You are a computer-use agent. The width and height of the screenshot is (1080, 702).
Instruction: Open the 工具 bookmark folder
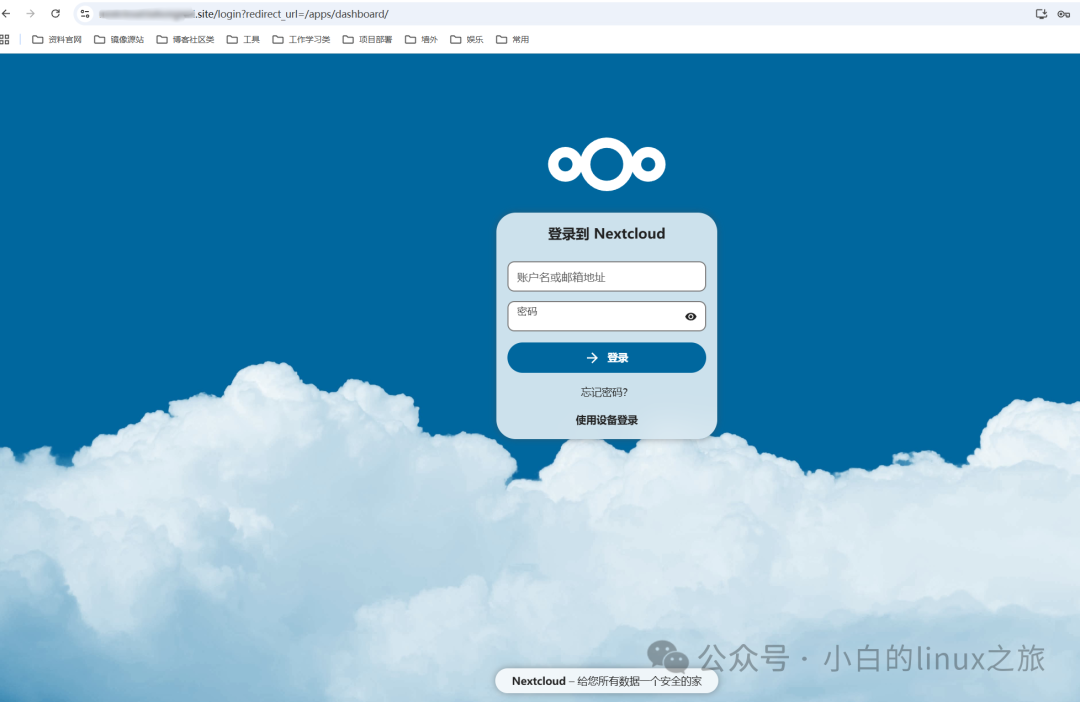(243, 39)
